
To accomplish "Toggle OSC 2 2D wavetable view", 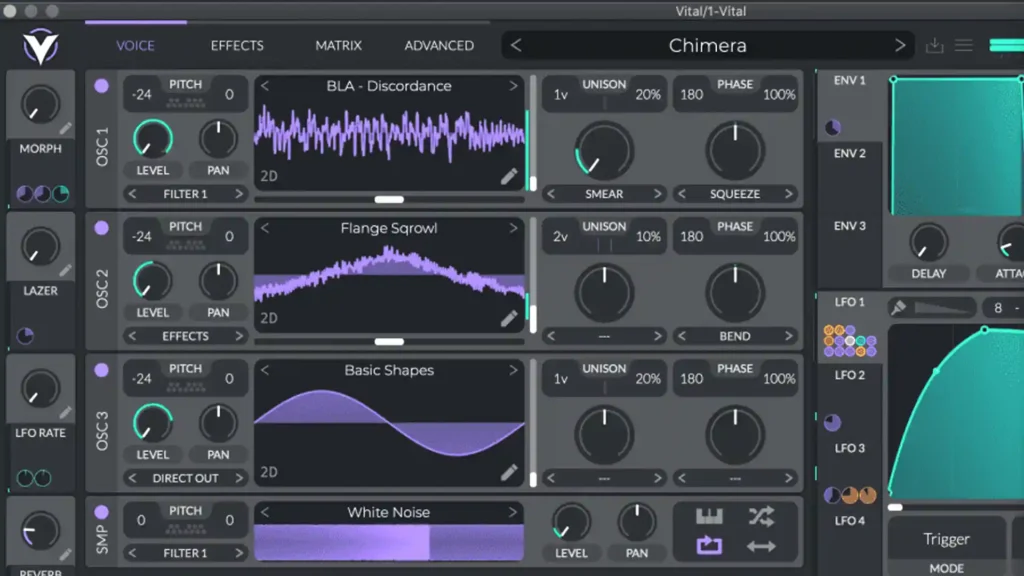I will (x=269, y=318).
